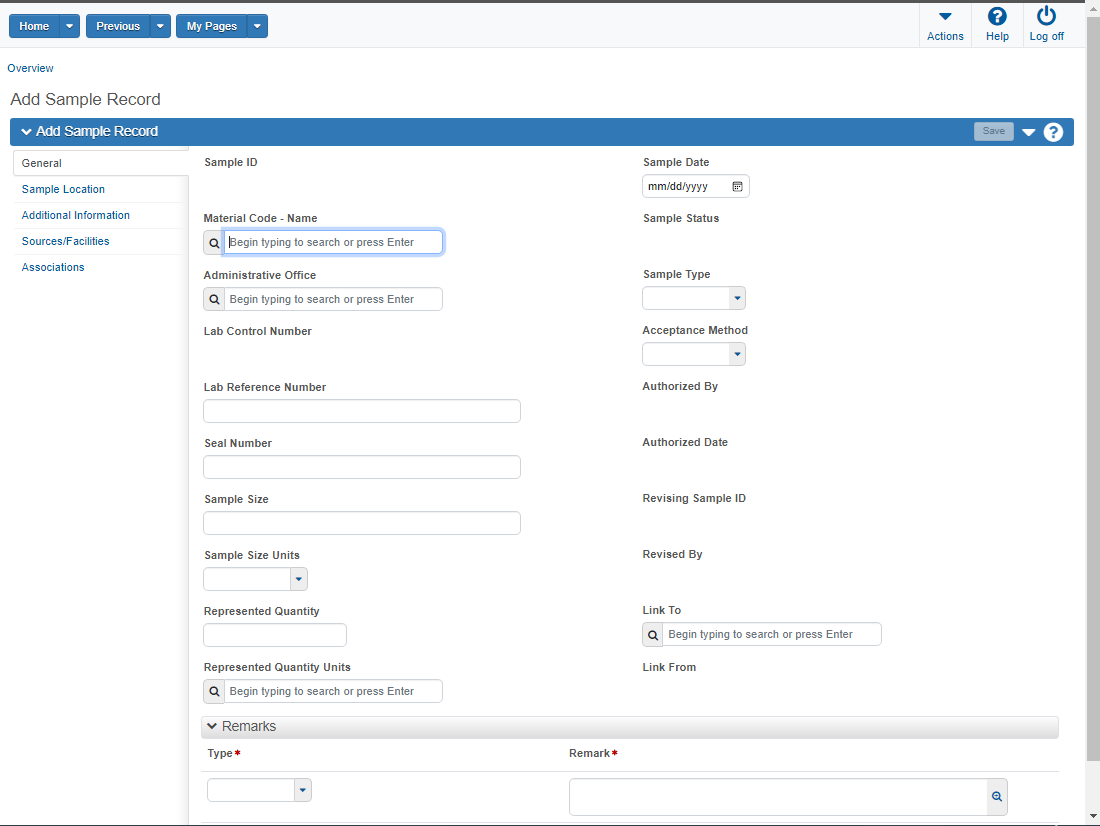Click the Sample Size input field
This screenshot has height=826, width=1100.
[x=362, y=524]
